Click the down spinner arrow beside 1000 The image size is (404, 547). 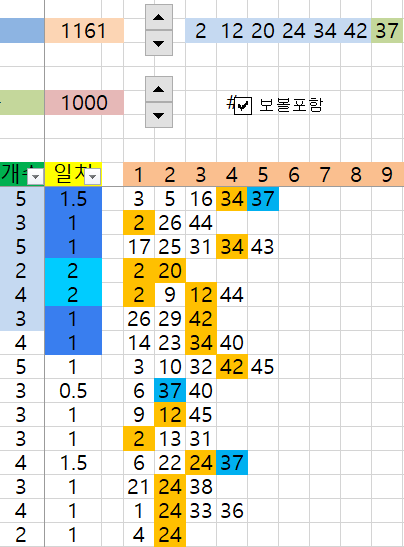point(159,115)
